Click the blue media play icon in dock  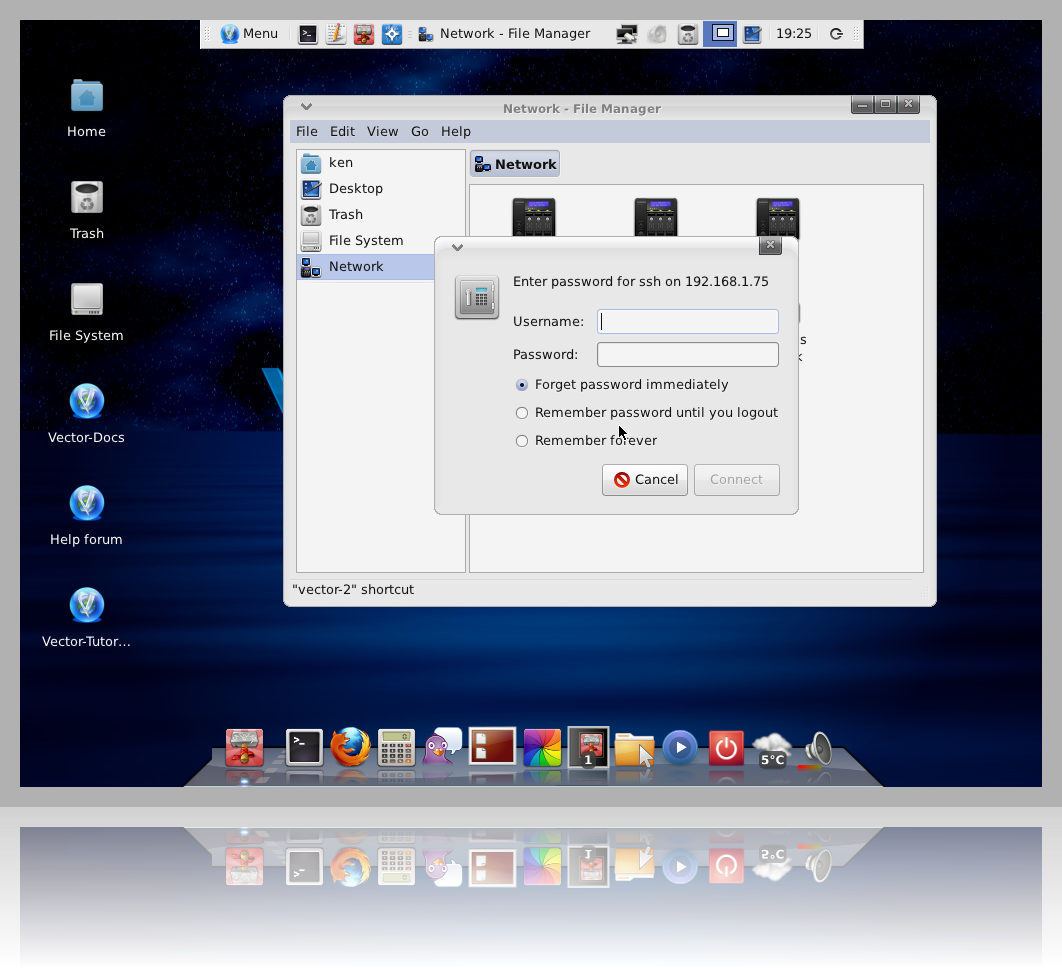[x=680, y=747]
